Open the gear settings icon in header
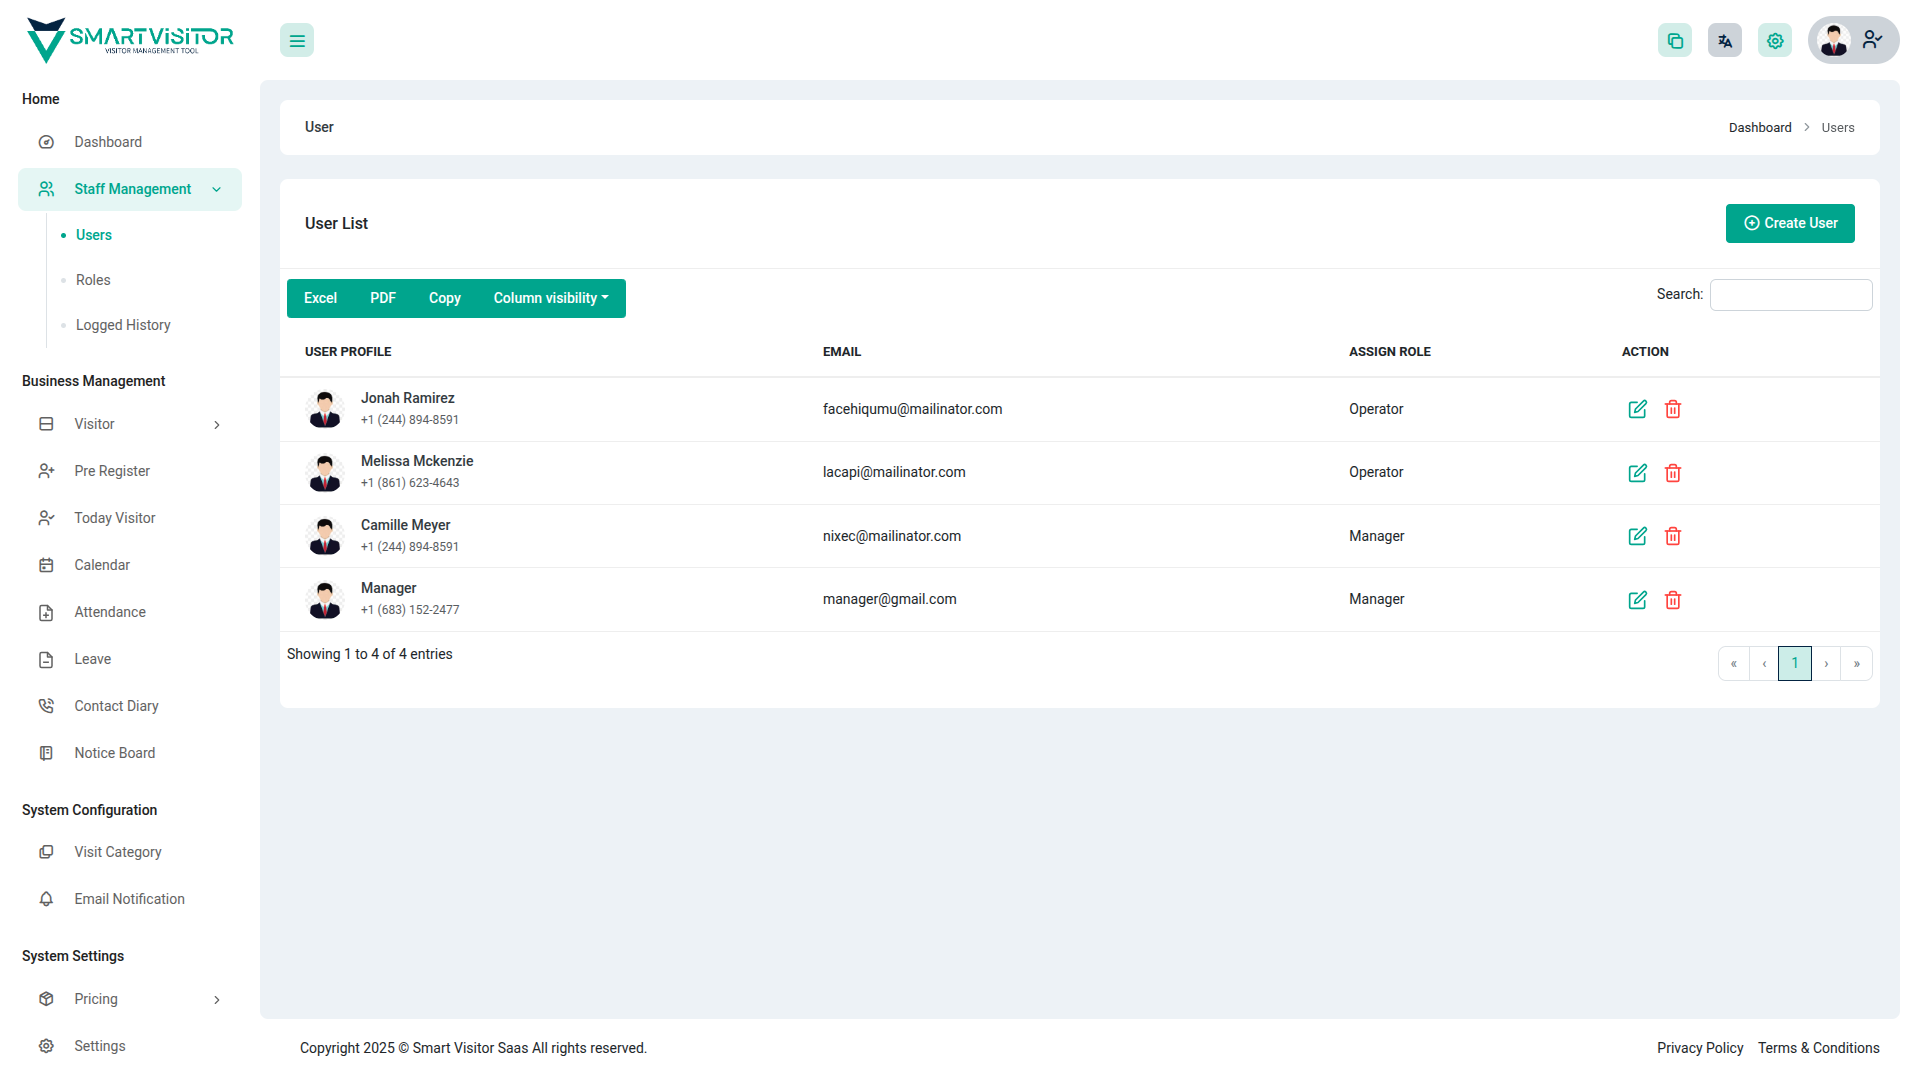Image resolution: width=1920 pixels, height=1080 pixels. (1775, 41)
